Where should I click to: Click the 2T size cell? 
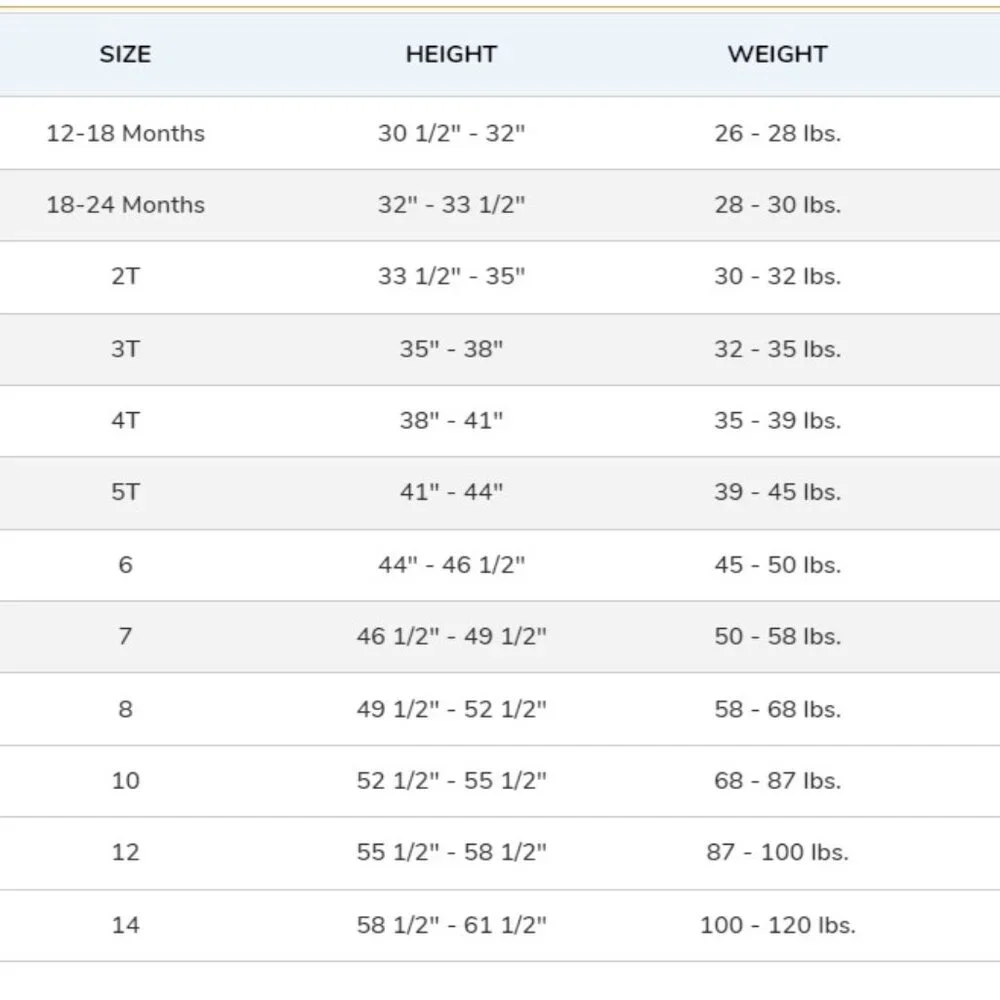125,276
